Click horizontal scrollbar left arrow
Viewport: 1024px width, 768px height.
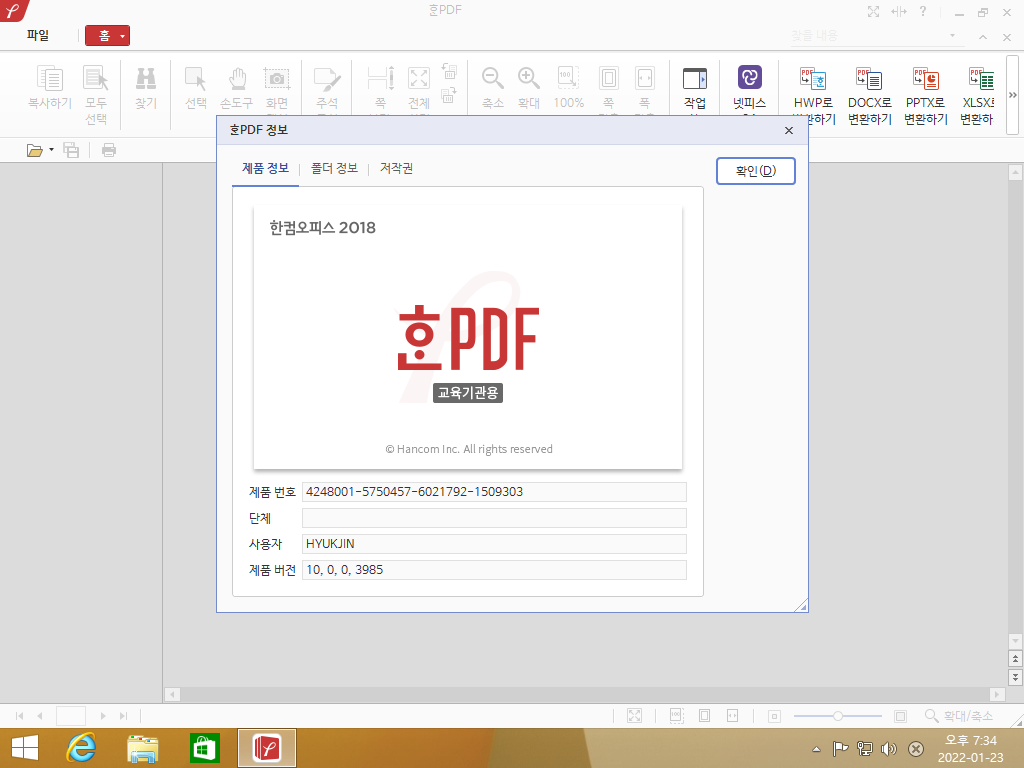coord(172,694)
